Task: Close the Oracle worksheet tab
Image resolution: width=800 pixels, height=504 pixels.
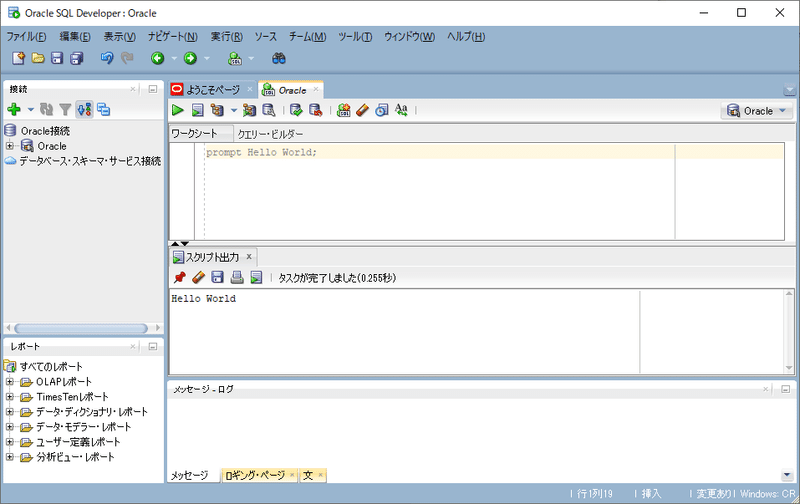Action: pos(316,89)
